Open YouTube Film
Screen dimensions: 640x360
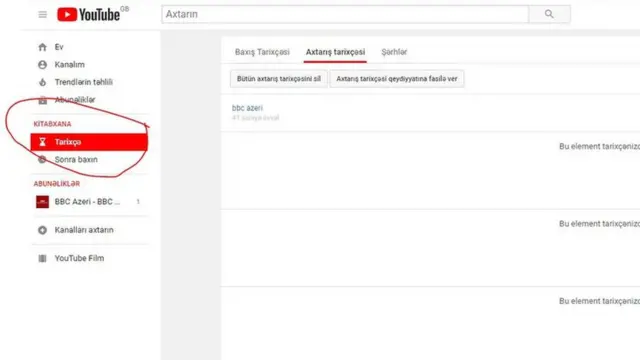[x=80, y=258]
